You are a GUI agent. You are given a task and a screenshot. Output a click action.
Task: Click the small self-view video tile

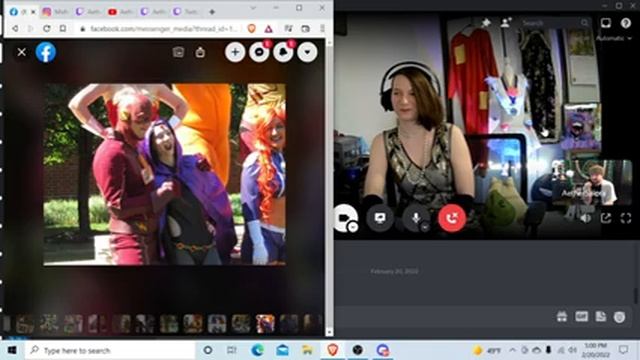pyautogui.click(x=591, y=182)
